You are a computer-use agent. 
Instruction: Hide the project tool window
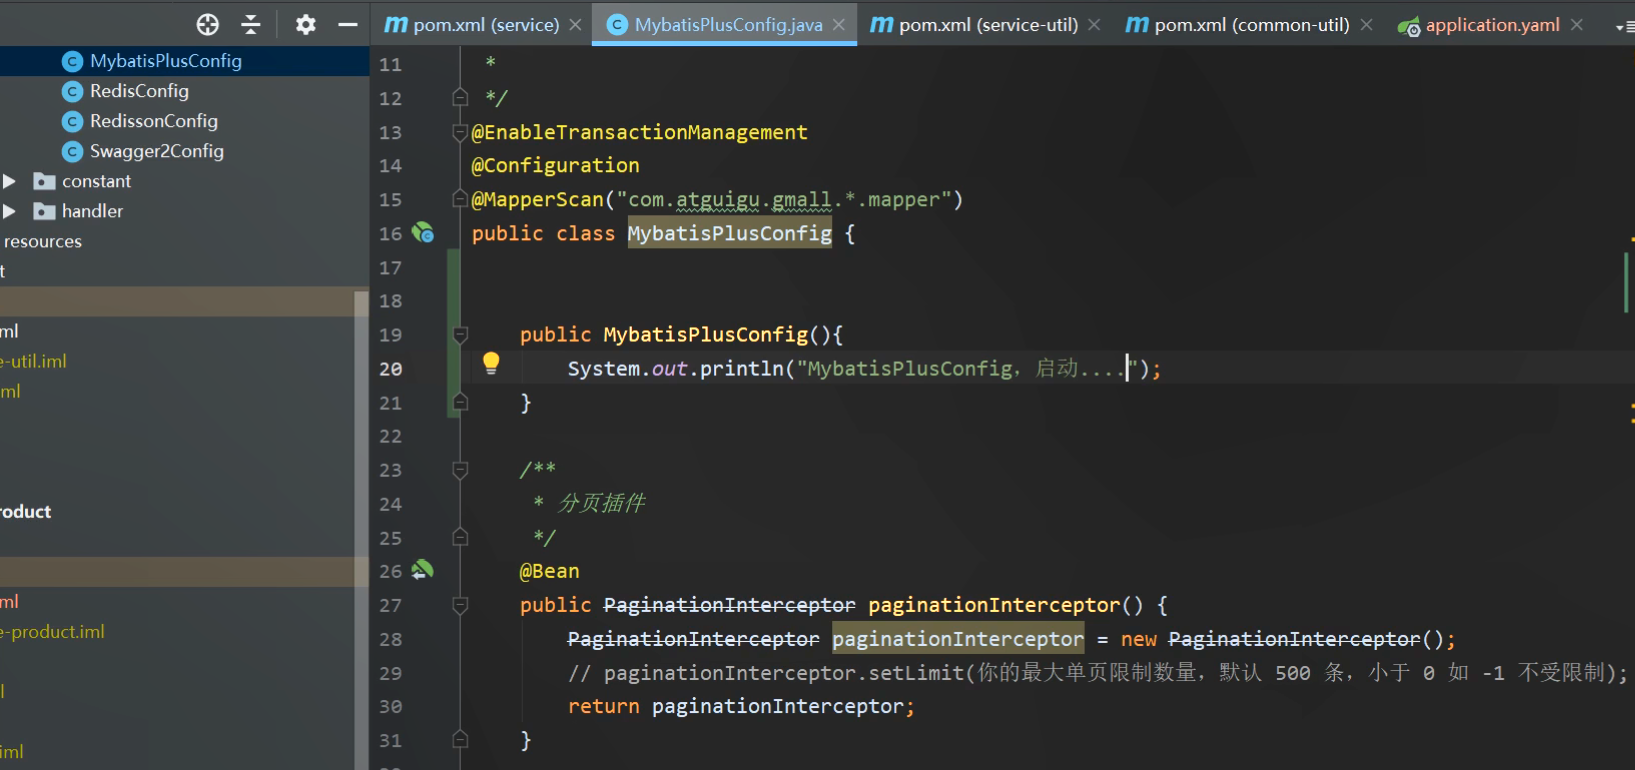[348, 25]
